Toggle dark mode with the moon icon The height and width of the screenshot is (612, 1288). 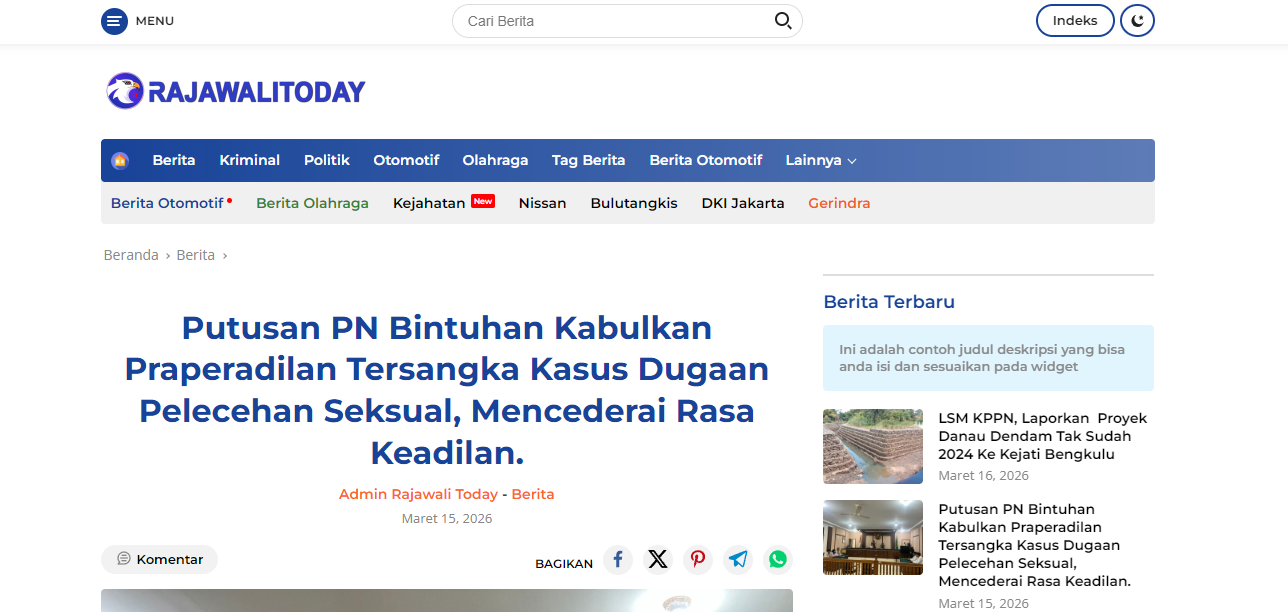[x=1137, y=20]
